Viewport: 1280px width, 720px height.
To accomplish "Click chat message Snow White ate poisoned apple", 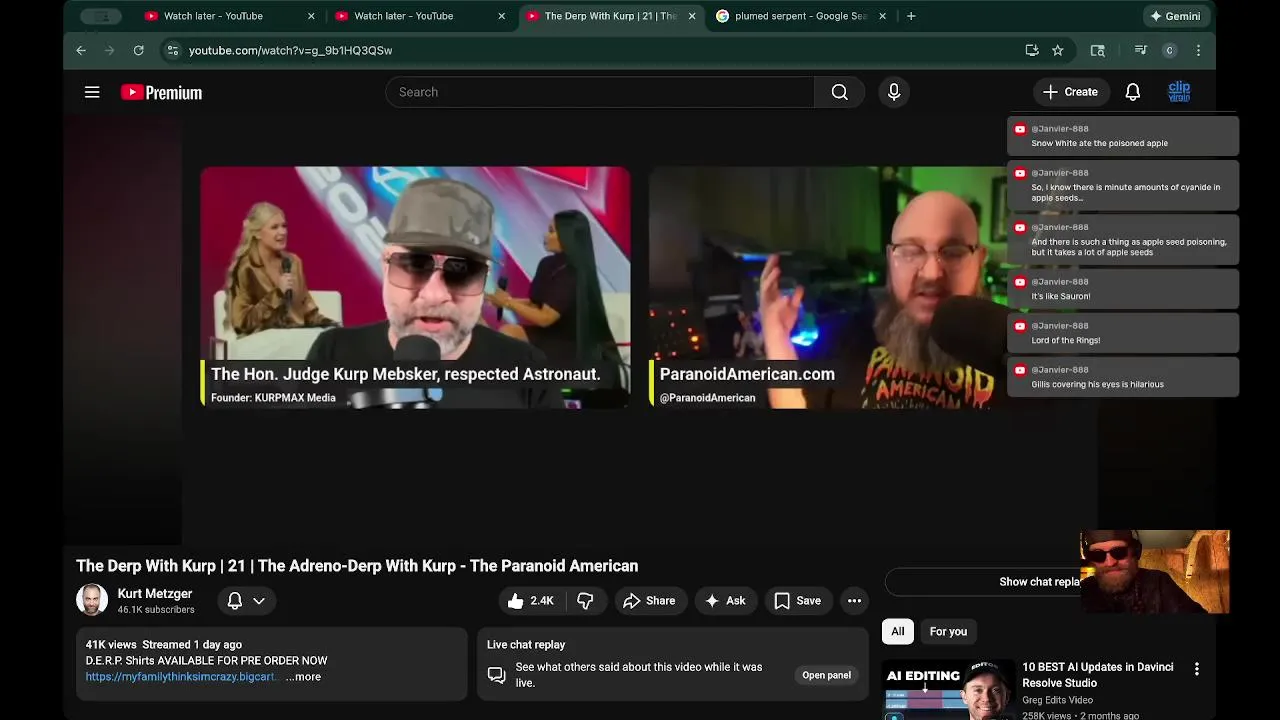I will point(1123,136).
